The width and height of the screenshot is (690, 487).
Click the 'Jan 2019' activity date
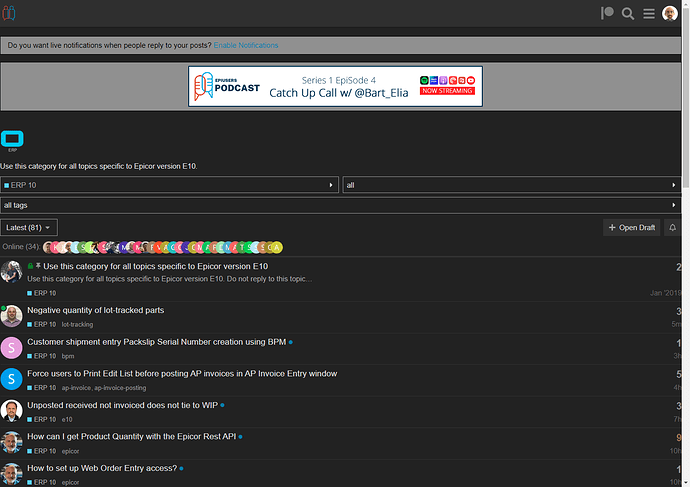(x=665, y=293)
